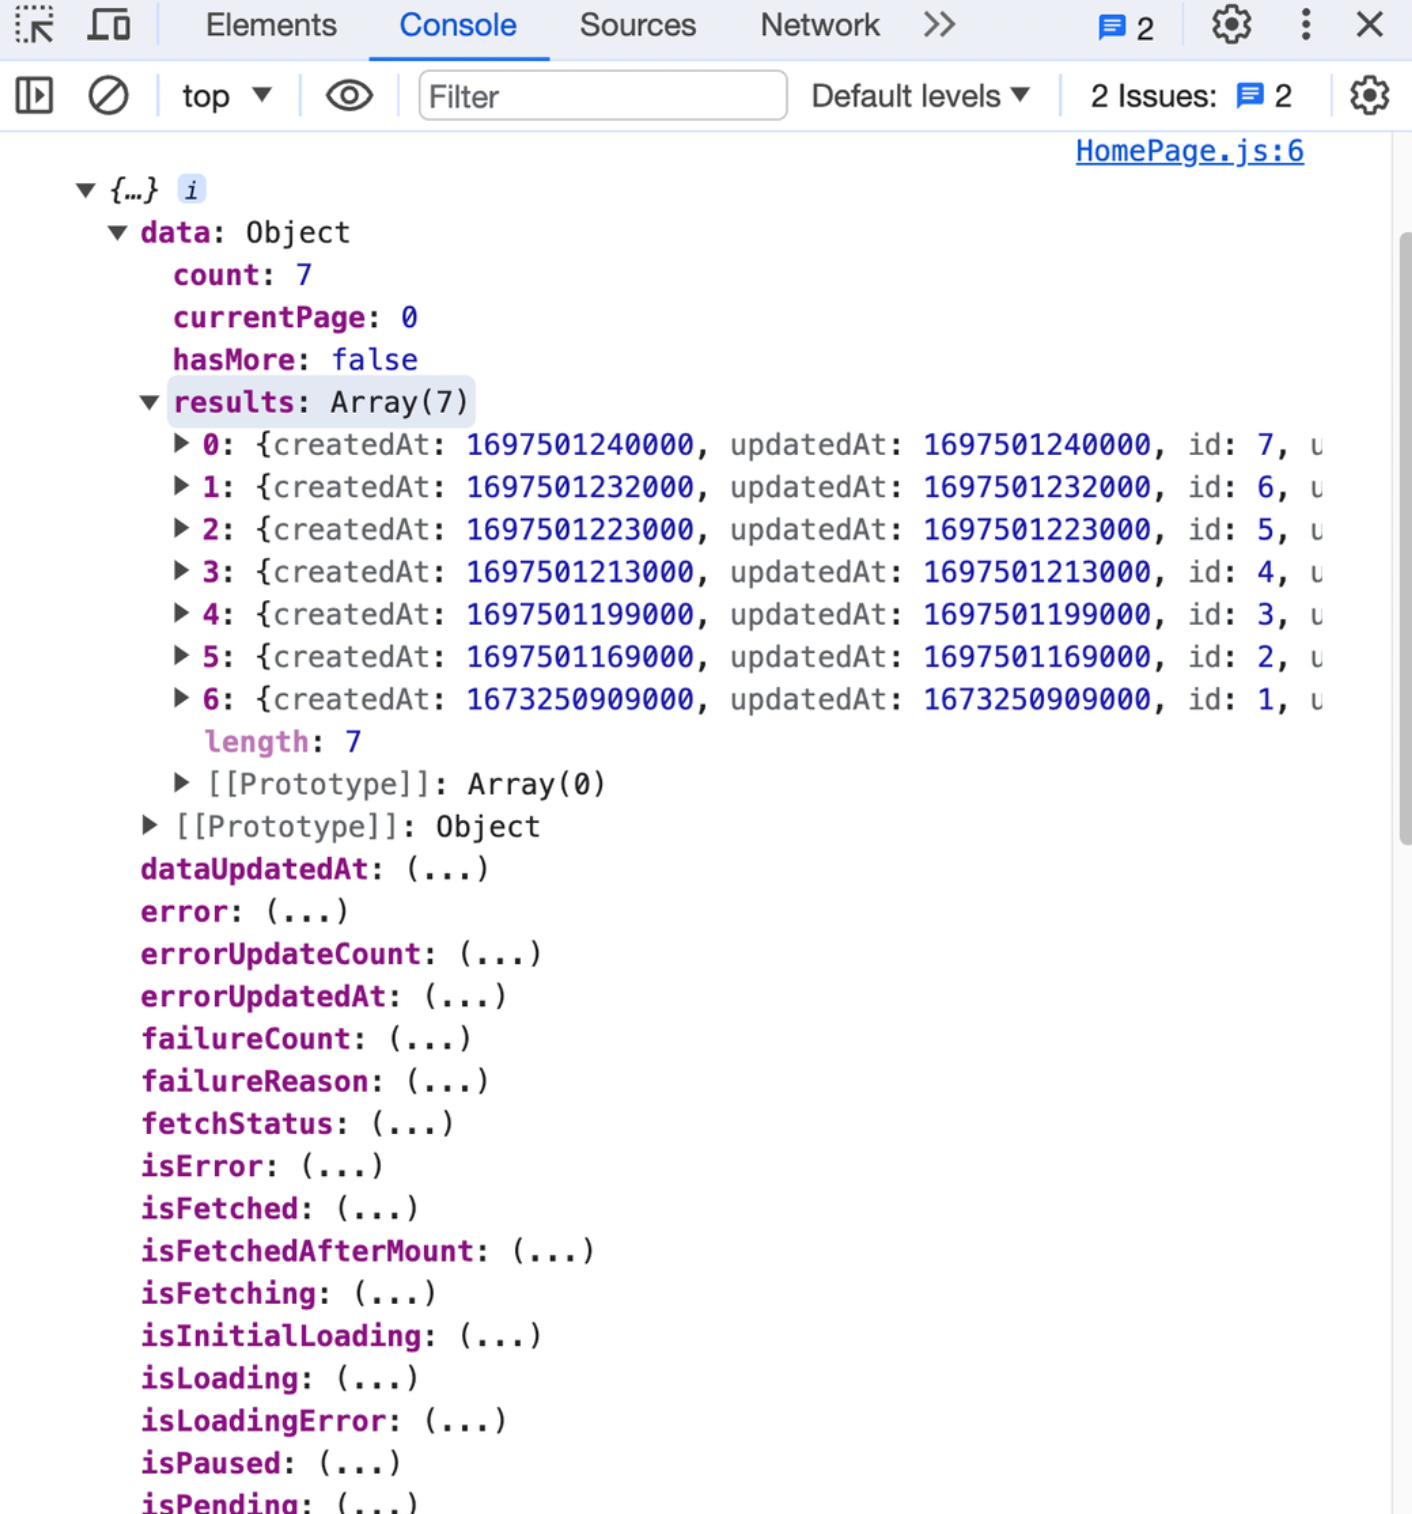This screenshot has width=1412, height=1514.
Task: Expand the Array(0) prototype node
Action: (x=181, y=783)
